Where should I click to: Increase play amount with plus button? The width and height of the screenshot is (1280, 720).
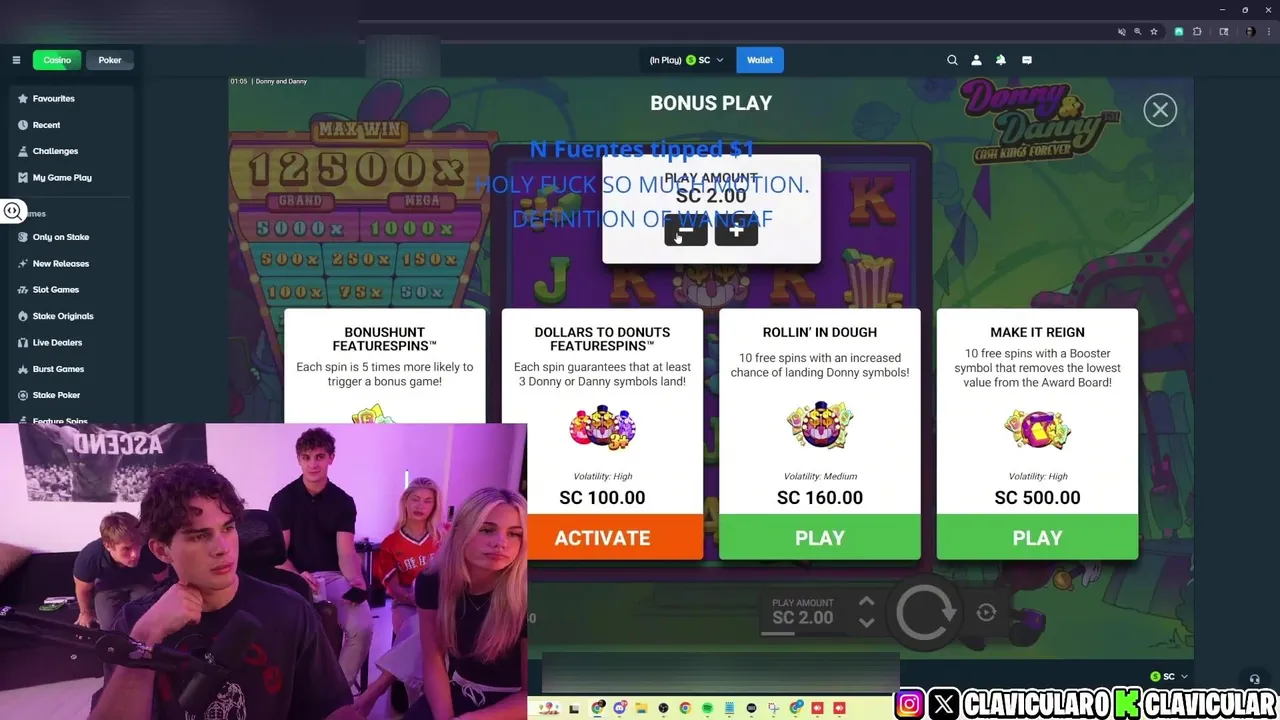tap(736, 231)
